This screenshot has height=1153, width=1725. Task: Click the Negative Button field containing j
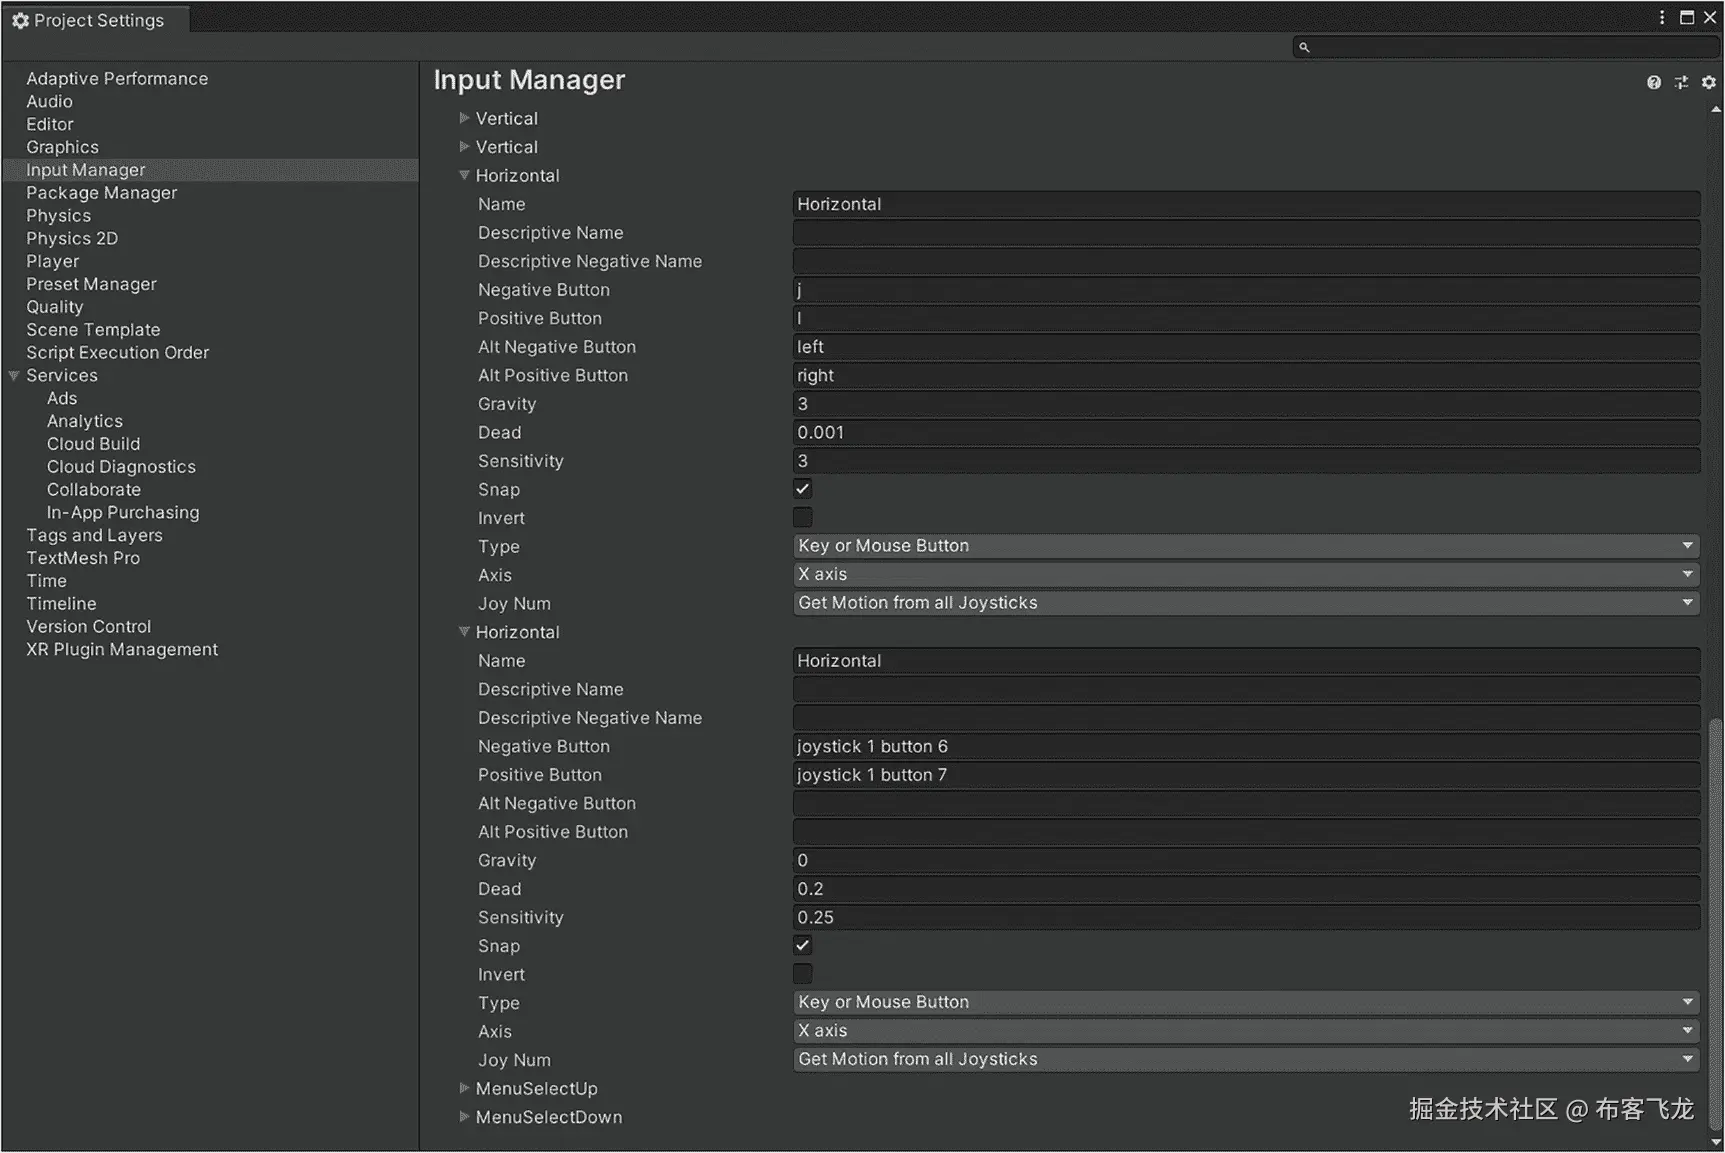click(x=1245, y=290)
